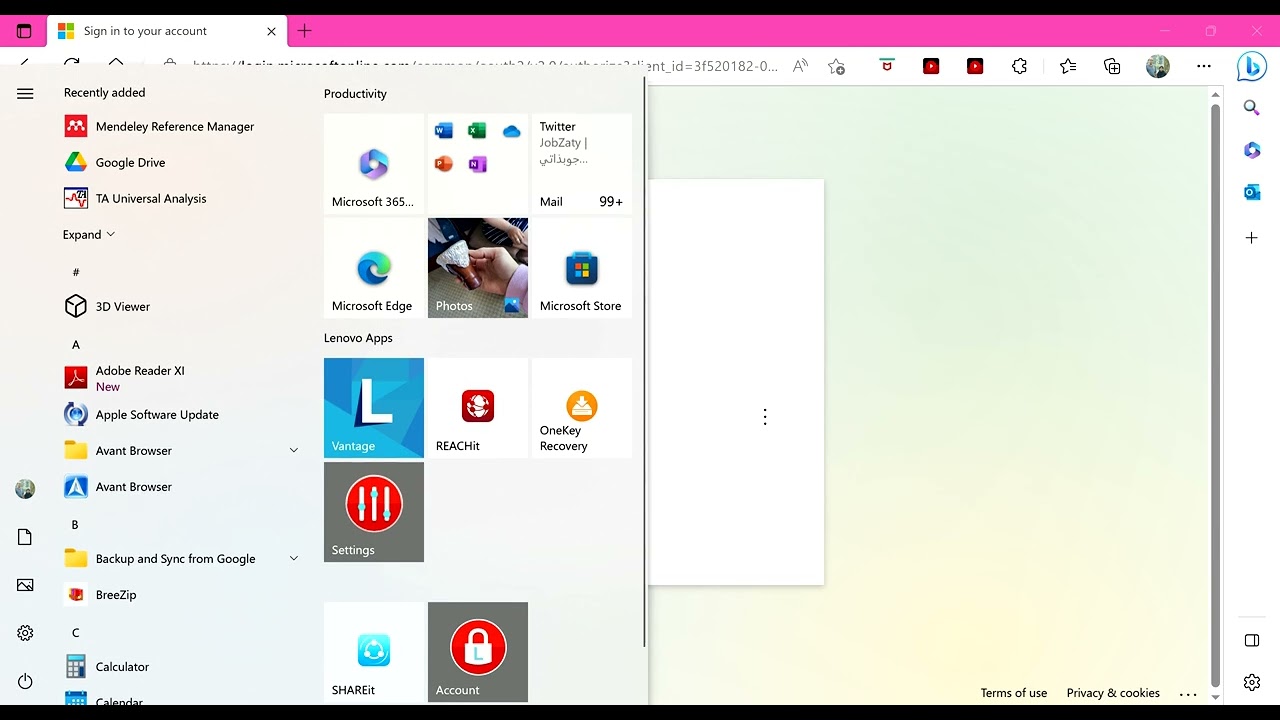This screenshot has height=720, width=1280.
Task: Open more footer options ellipsis
Action: click(1188, 694)
